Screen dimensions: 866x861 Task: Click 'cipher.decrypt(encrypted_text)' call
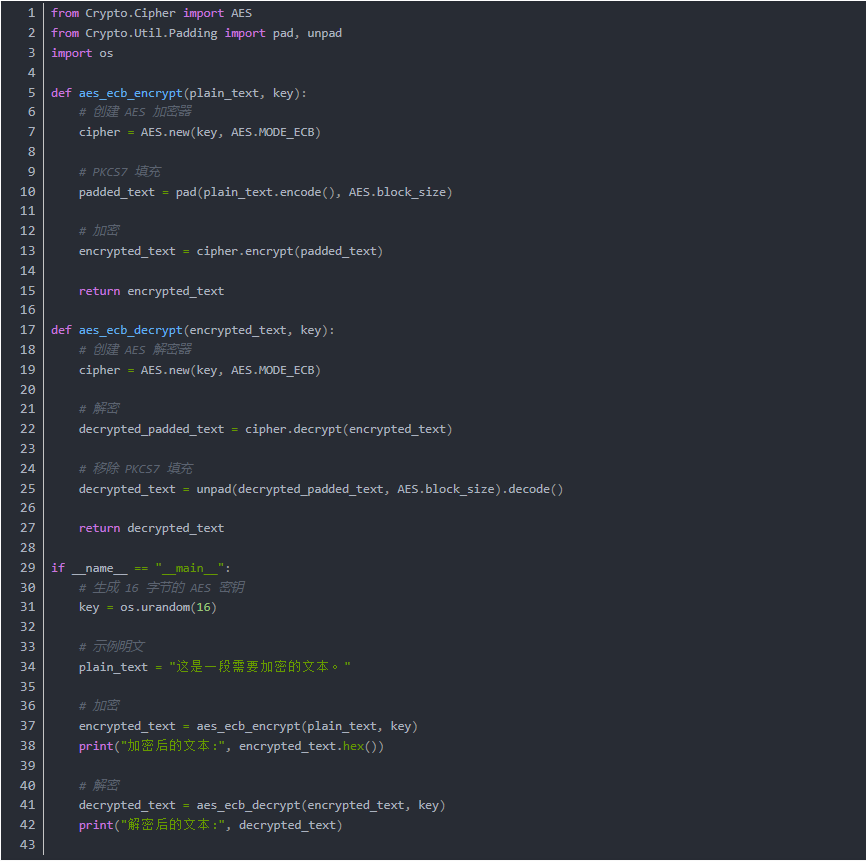point(348,429)
